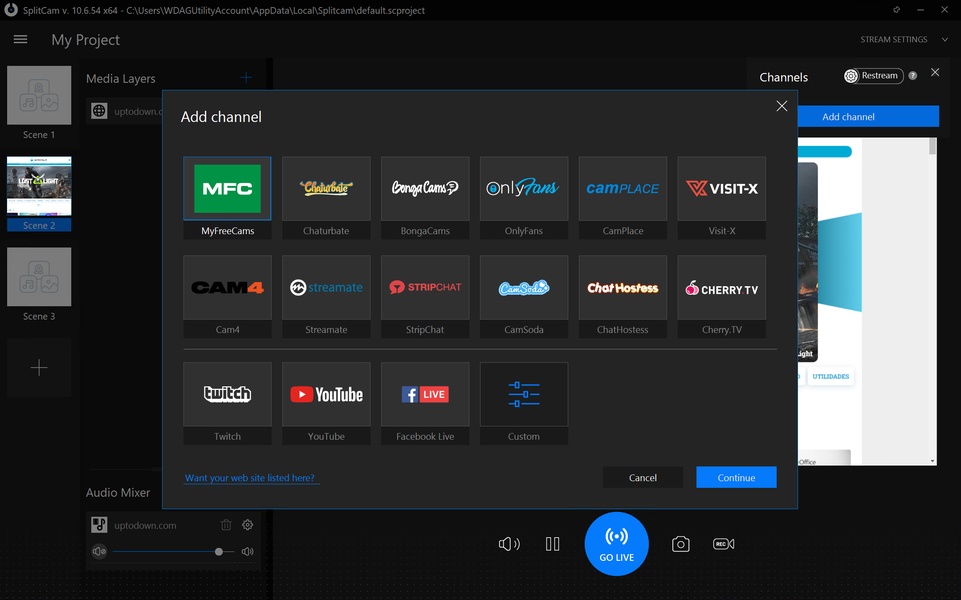Image resolution: width=961 pixels, height=600 pixels.
Task: Open "Want your web site listed here?" link
Action: [250, 478]
